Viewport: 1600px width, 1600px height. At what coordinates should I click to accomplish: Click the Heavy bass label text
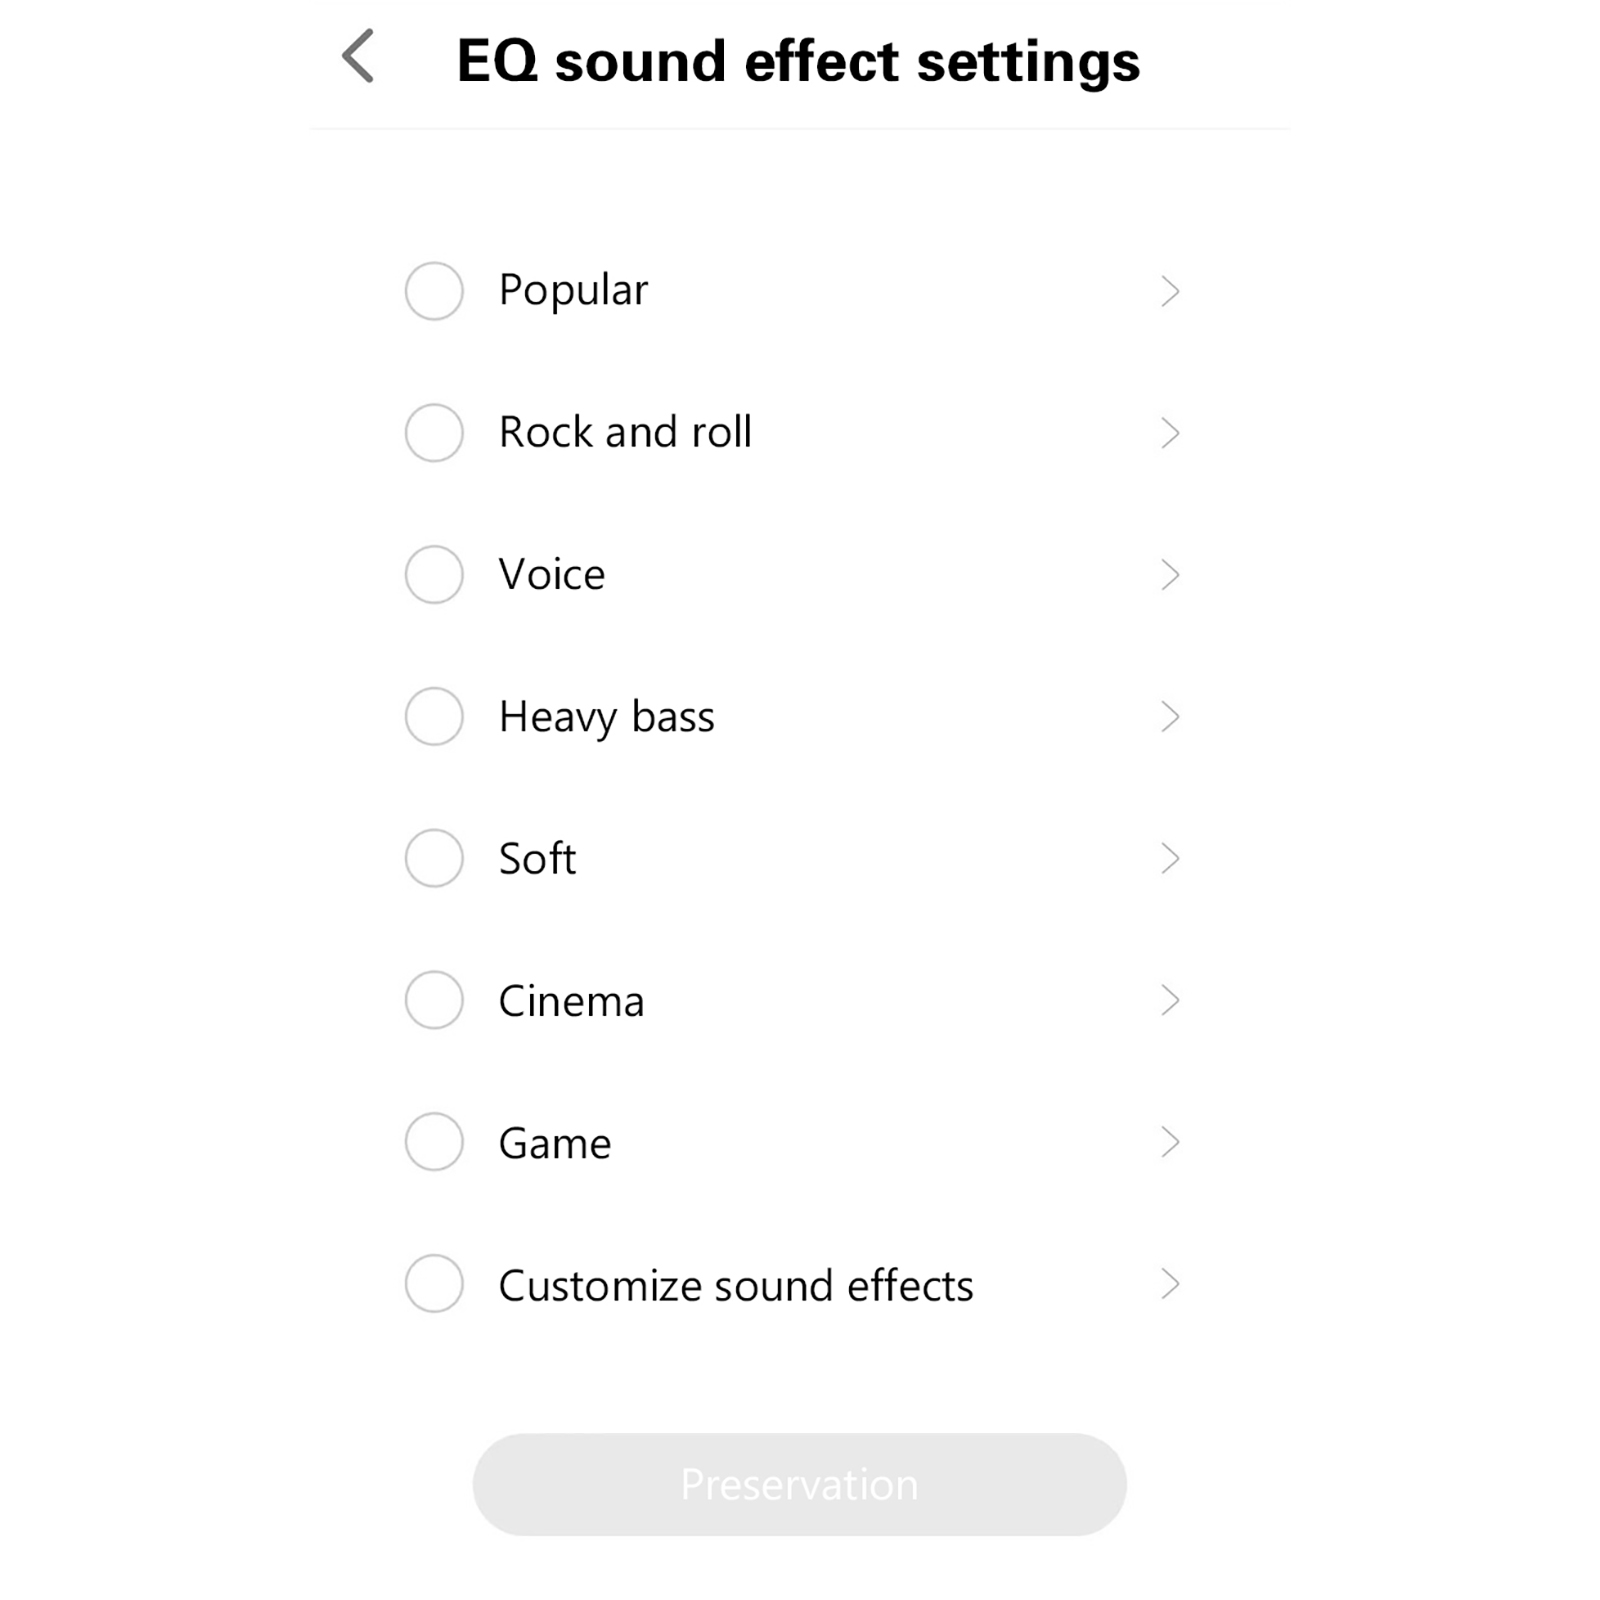coord(606,717)
